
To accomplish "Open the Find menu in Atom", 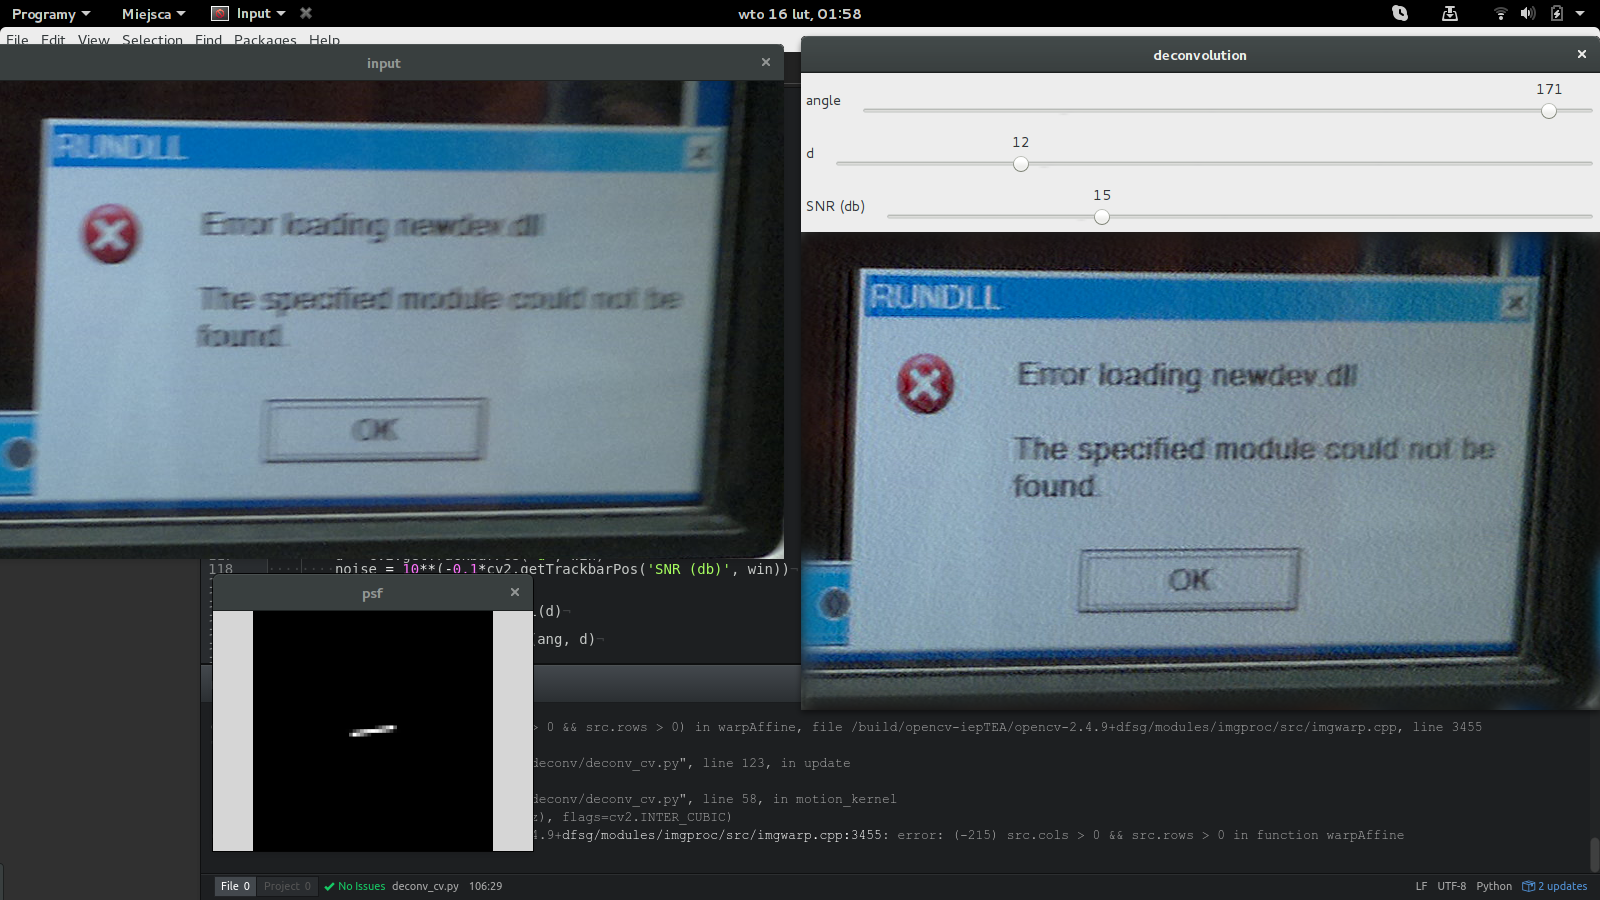I will pos(208,40).
